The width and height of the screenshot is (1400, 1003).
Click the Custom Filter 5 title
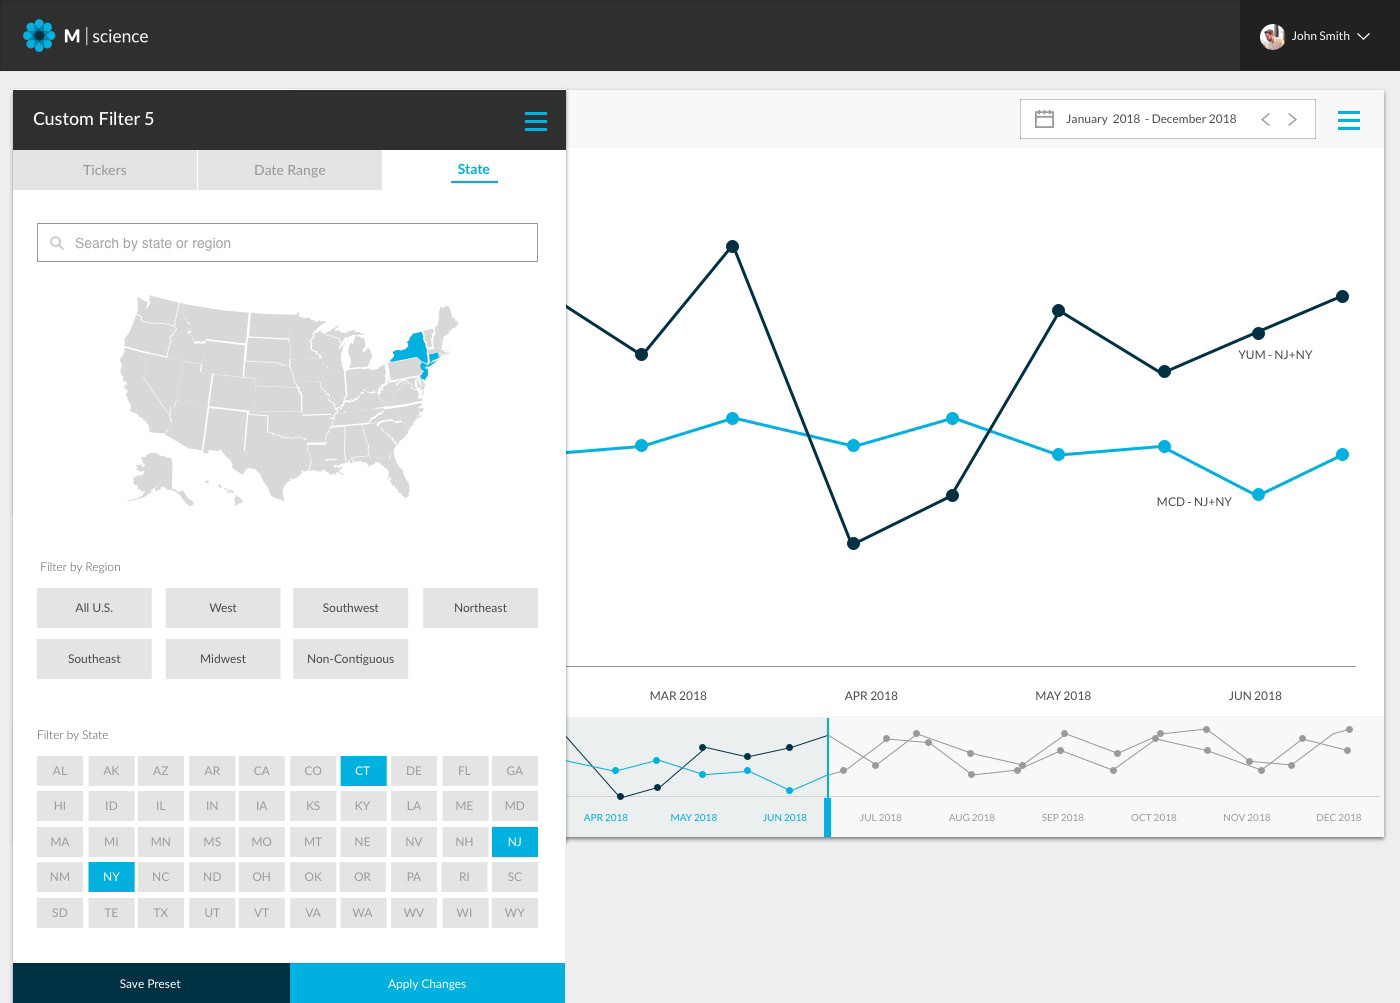(x=93, y=119)
